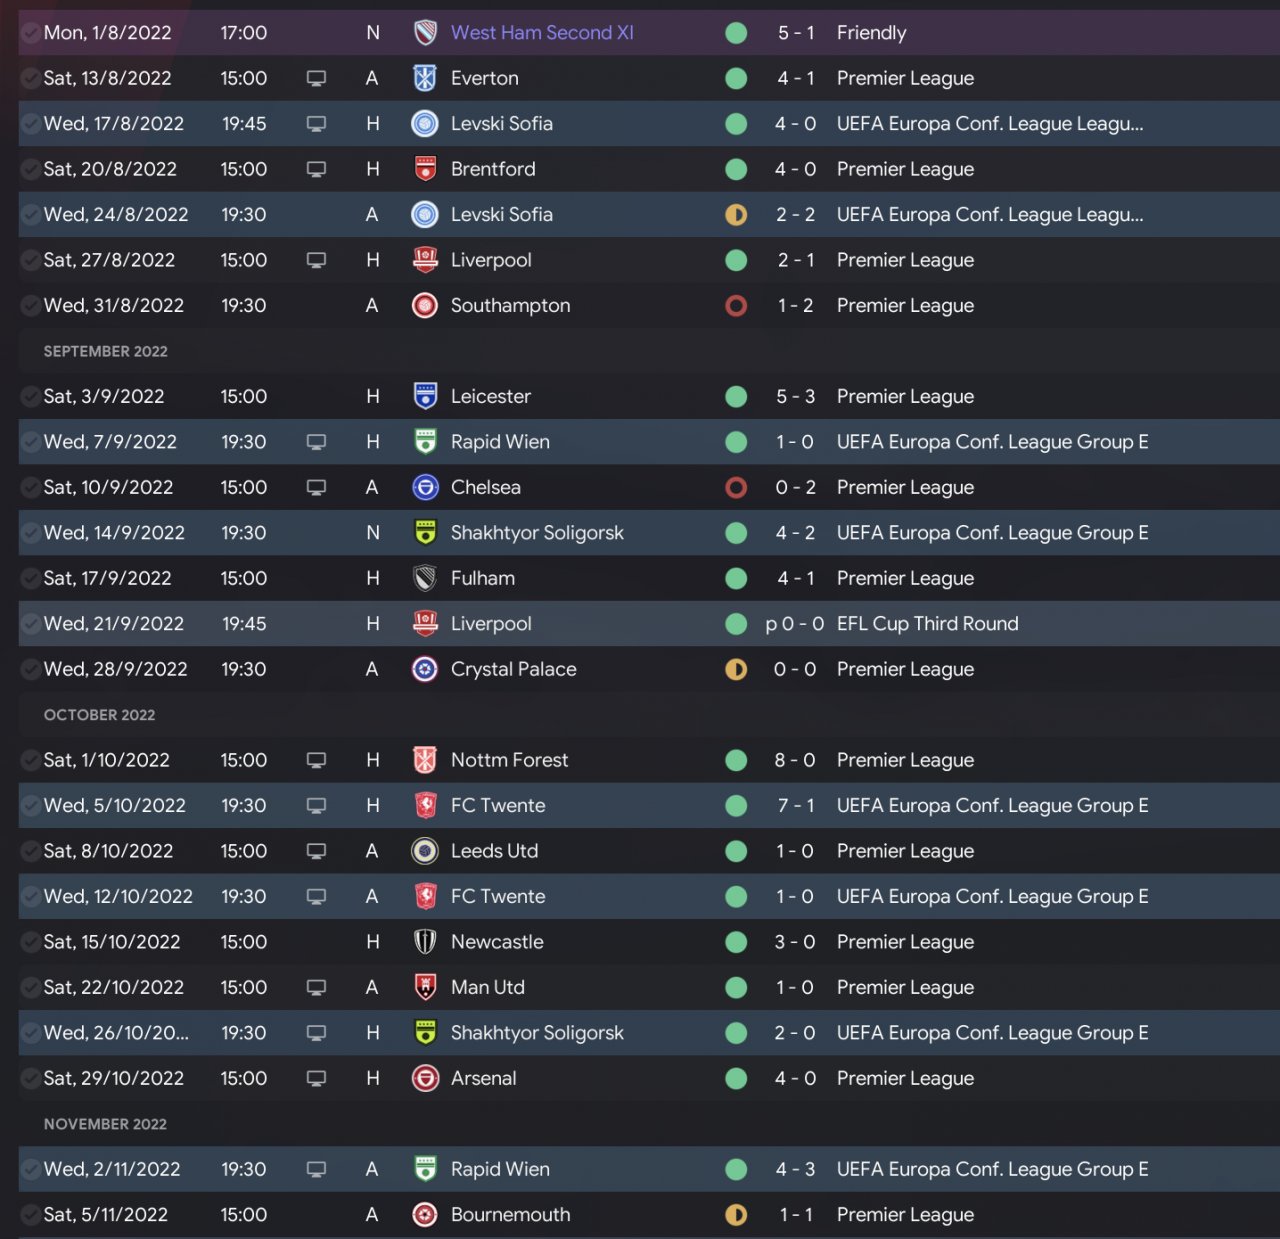Image resolution: width=1280 pixels, height=1239 pixels.
Task: Click the Leeds Utd club badge
Action: pos(425,851)
